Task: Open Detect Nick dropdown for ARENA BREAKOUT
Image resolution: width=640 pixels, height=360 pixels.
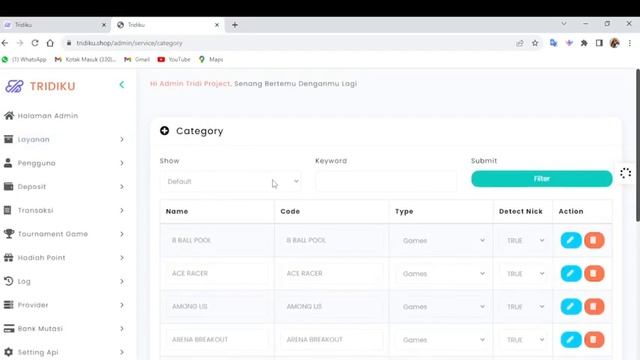Action: [x=523, y=340]
